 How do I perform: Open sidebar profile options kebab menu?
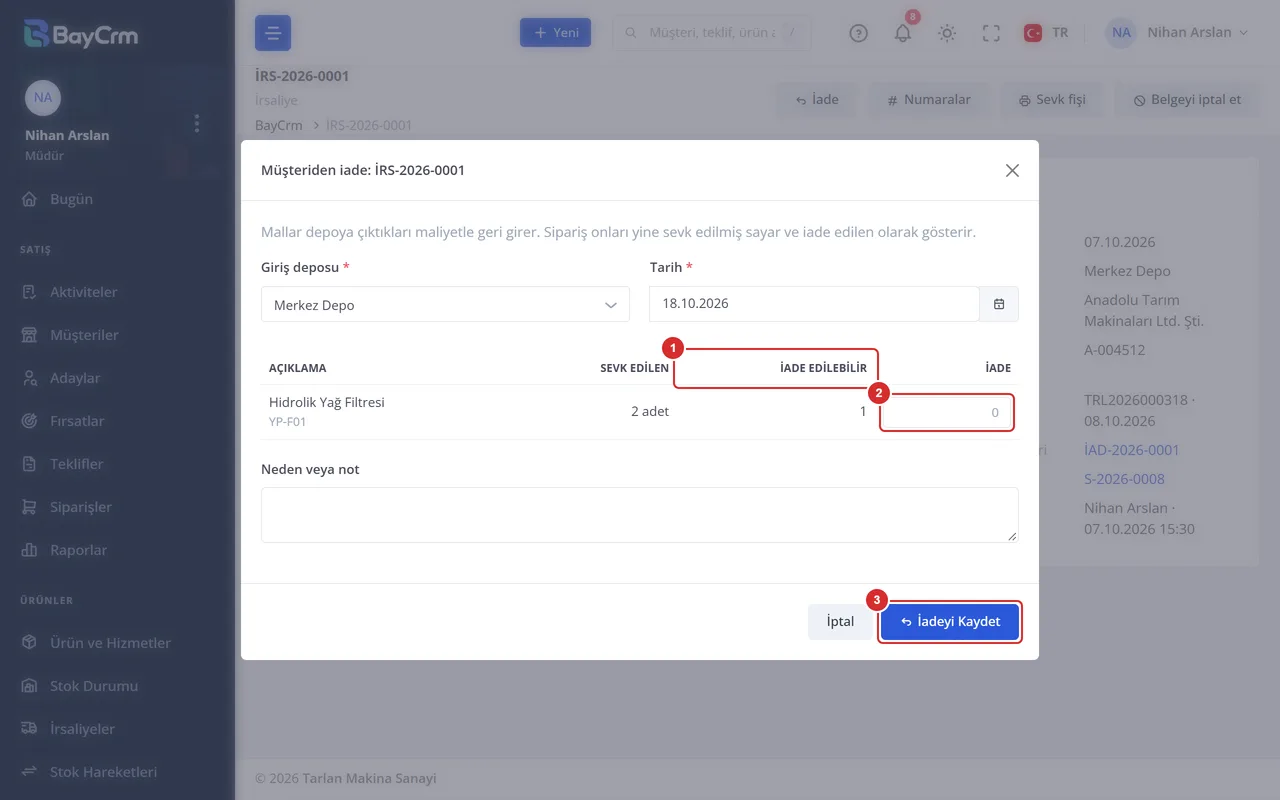(197, 123)
